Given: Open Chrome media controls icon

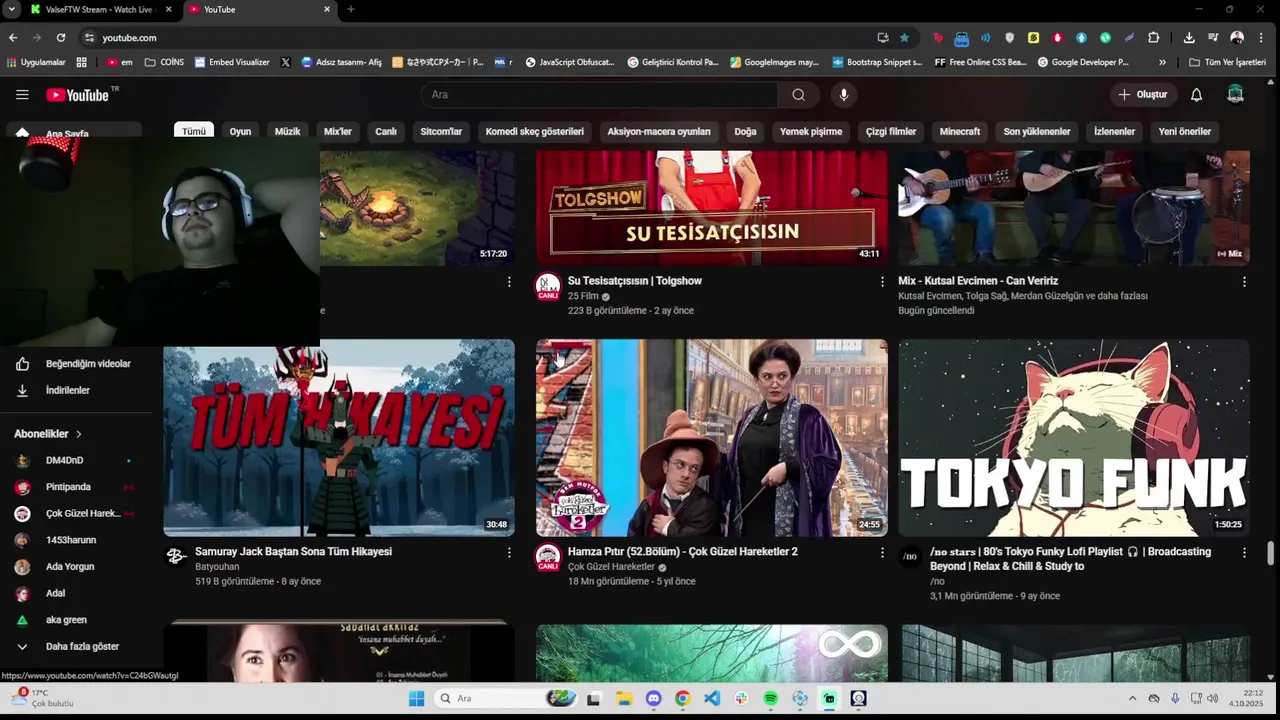Looking at the screenshot, I should click(x=1213, y=37).
